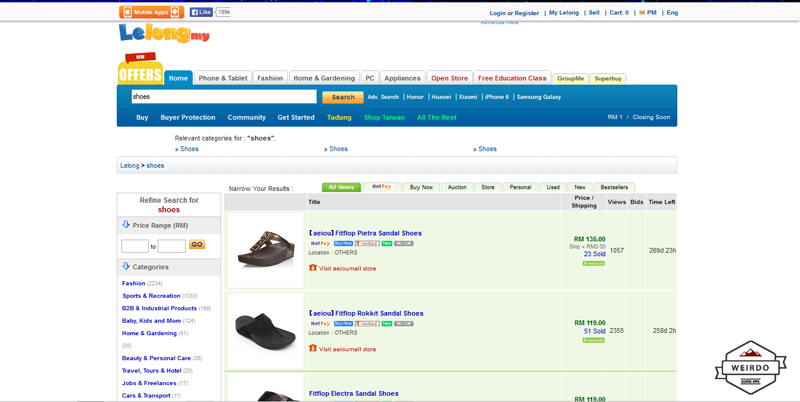This screenshot has height=402, width=800.
Task: Select the All items filter tab
Action: click(341, 187)
